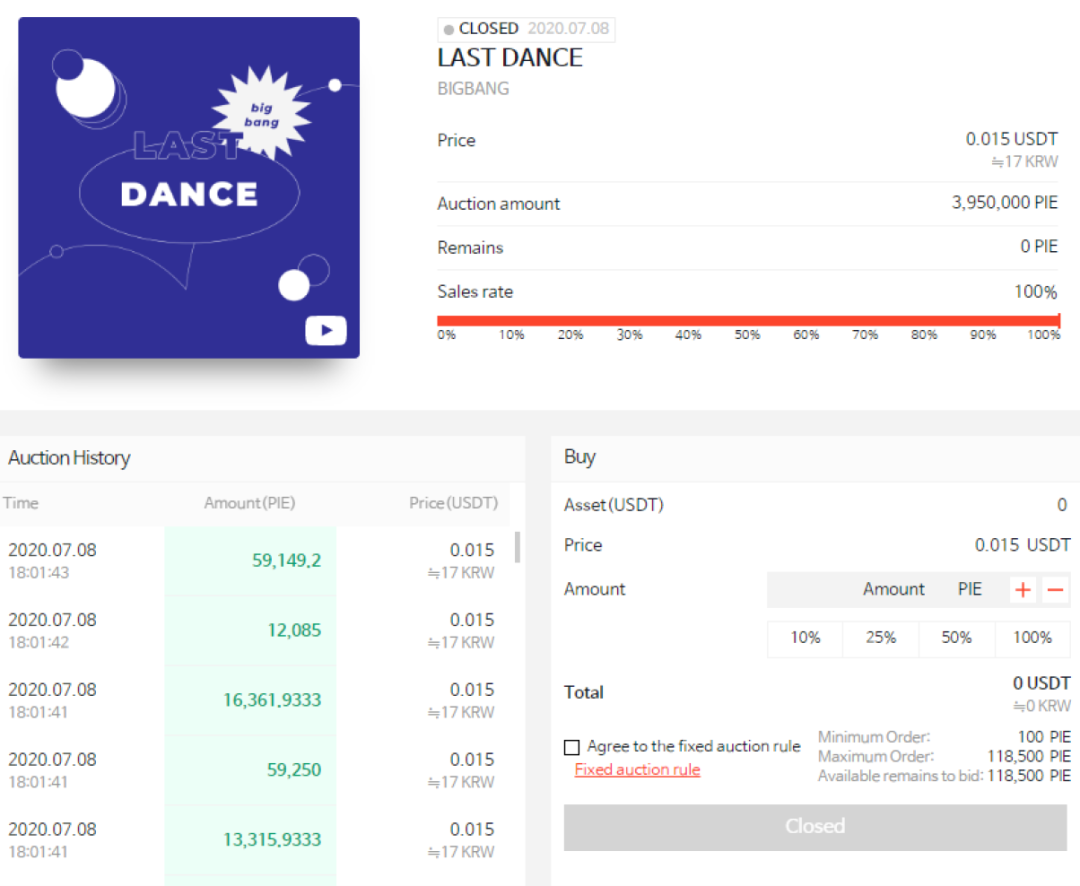1080x886 pixels.
Task: Click the BIGBANG artist name
Action: point(473,89)
